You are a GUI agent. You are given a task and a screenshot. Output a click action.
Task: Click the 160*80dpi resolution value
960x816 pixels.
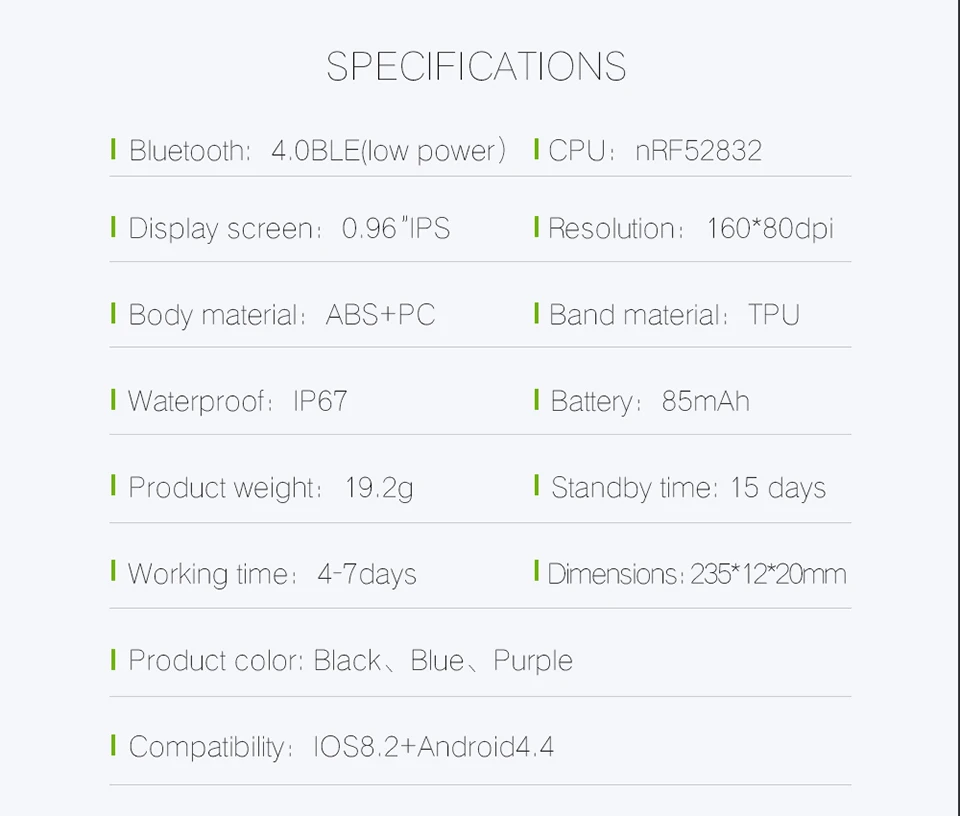tap(770, 228)
